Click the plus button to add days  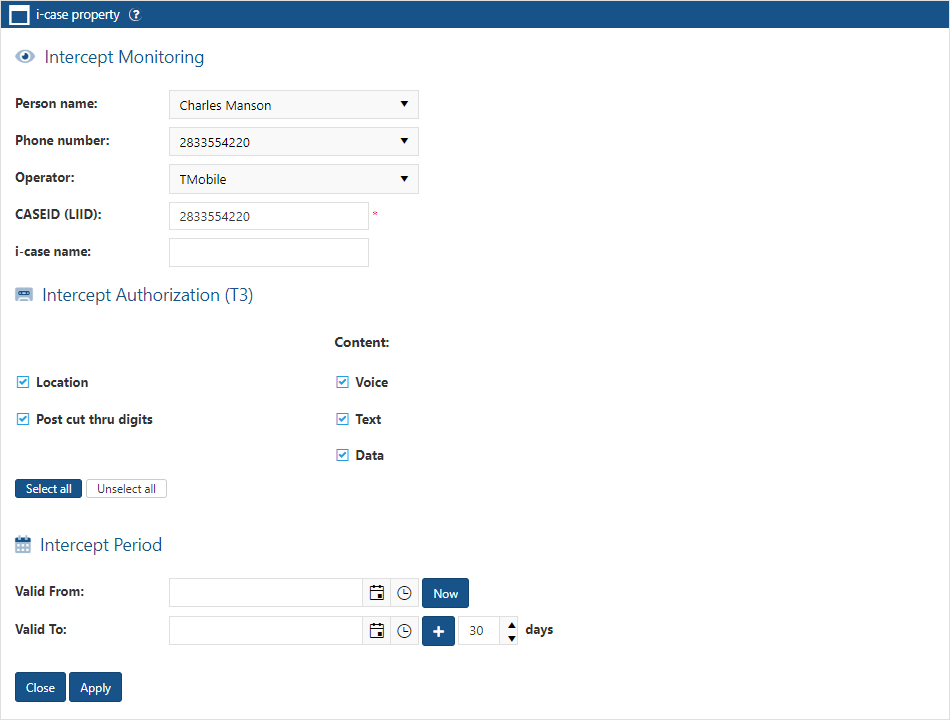pyautogui.click(x=438, y=631)
